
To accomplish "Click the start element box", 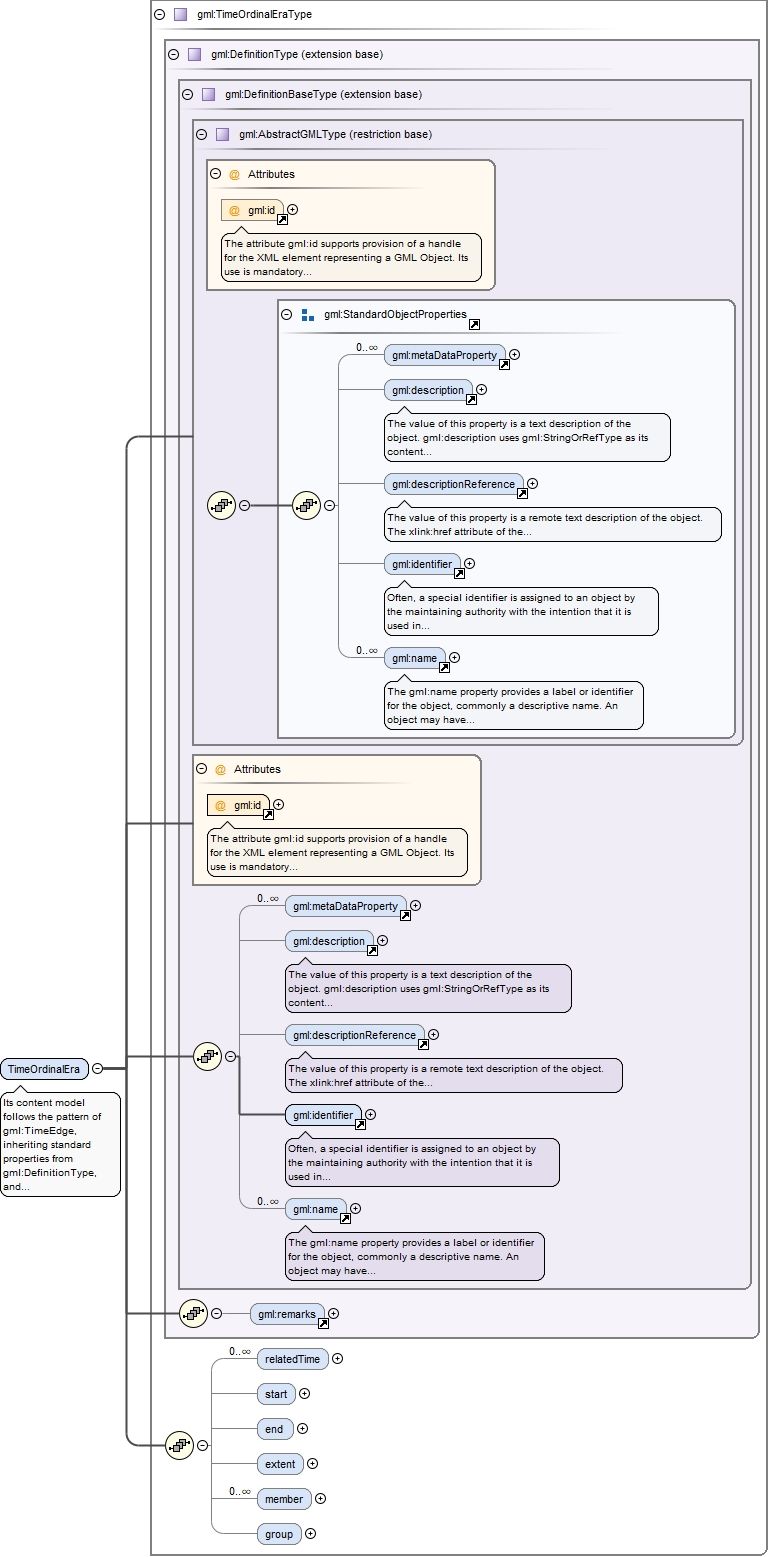I will tap(275, 1394).
